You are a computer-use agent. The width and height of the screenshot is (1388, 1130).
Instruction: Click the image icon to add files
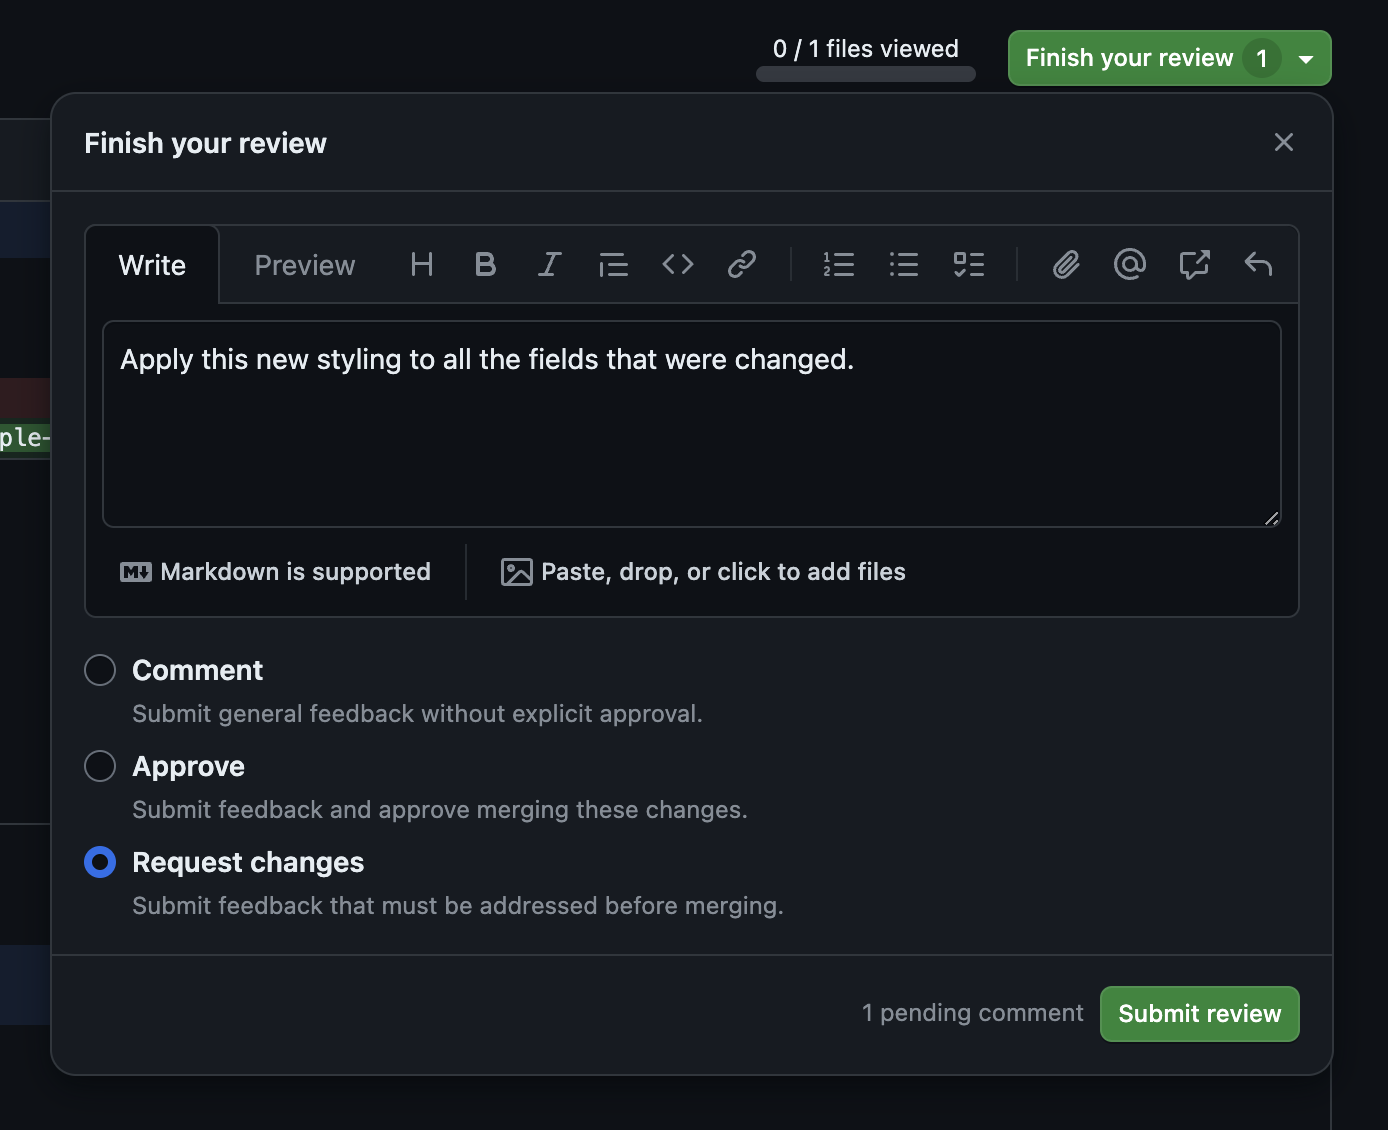[517, 572]
